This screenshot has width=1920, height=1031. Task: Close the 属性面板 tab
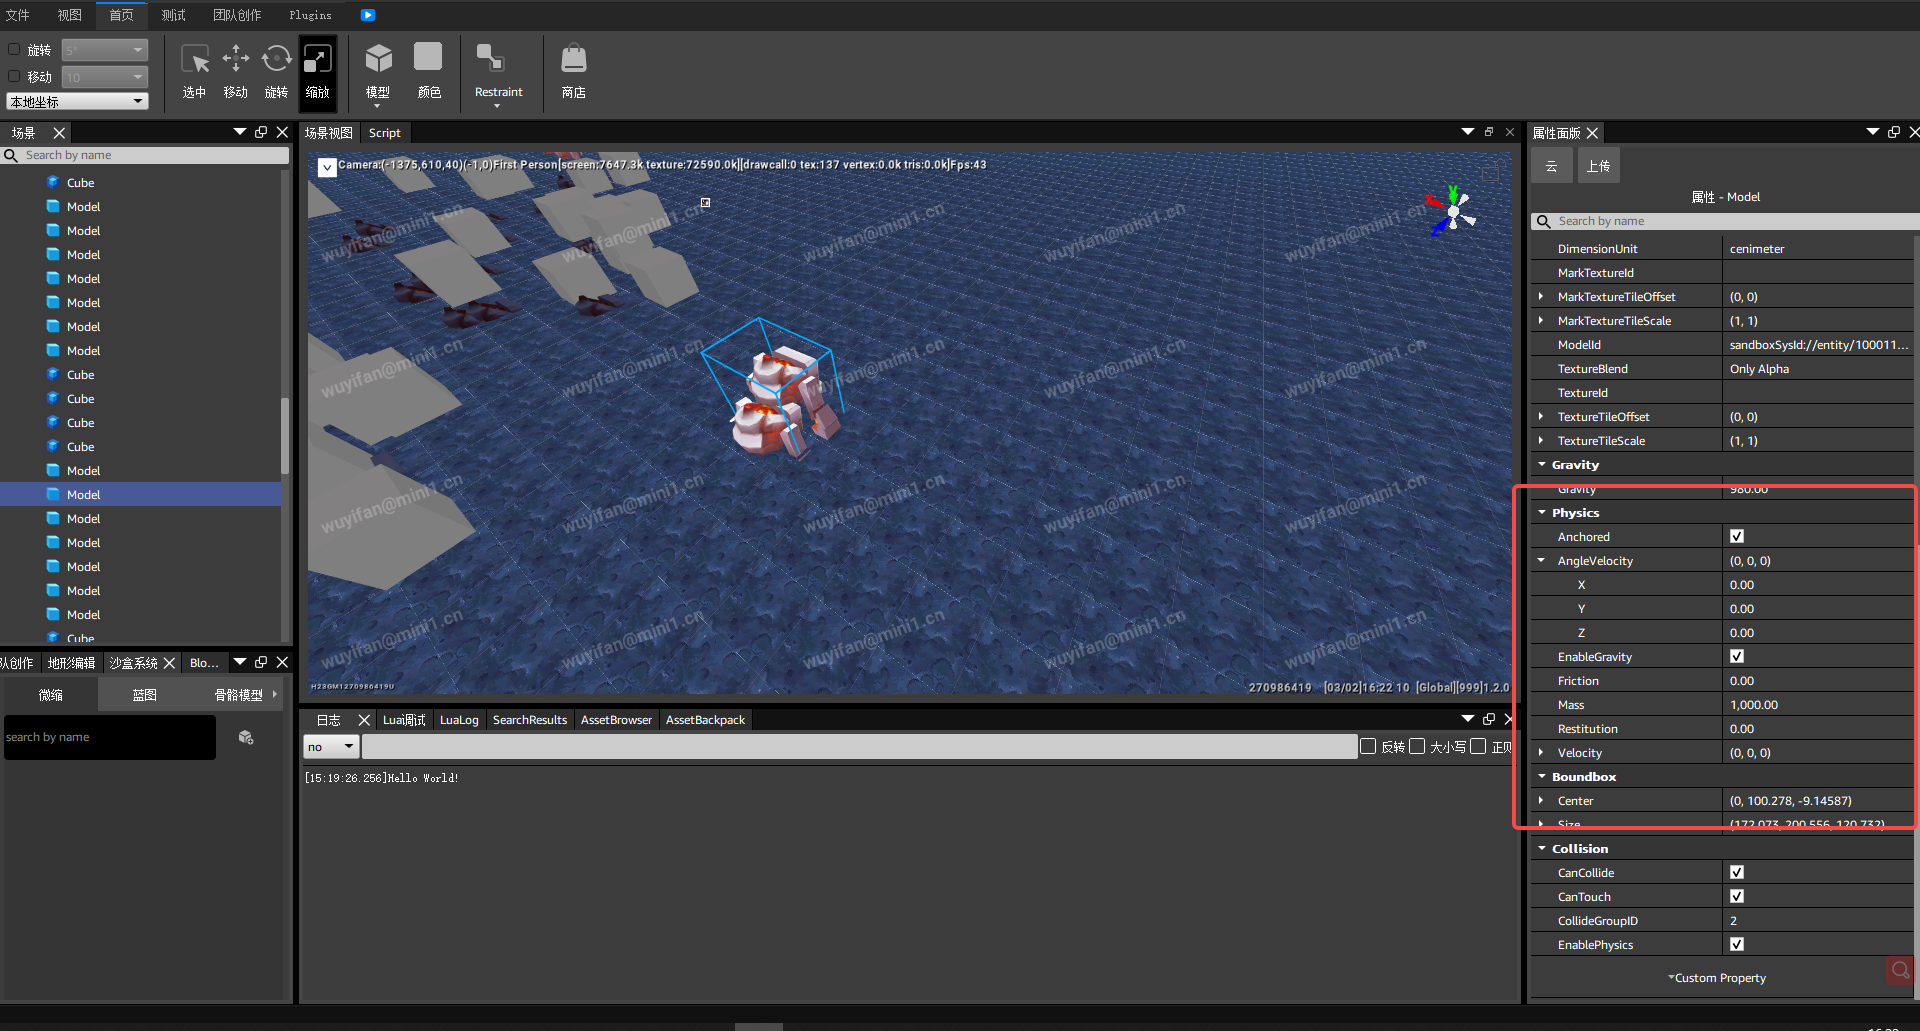pyautogui.click(x=1592, y=133)
